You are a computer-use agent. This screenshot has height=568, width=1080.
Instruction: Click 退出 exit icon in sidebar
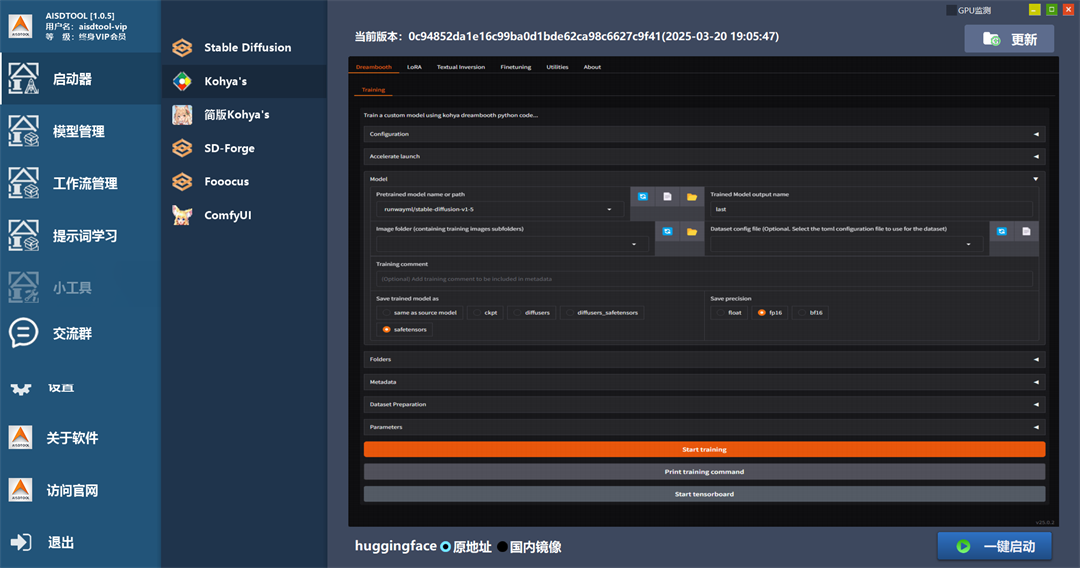[x=22, y=542]
